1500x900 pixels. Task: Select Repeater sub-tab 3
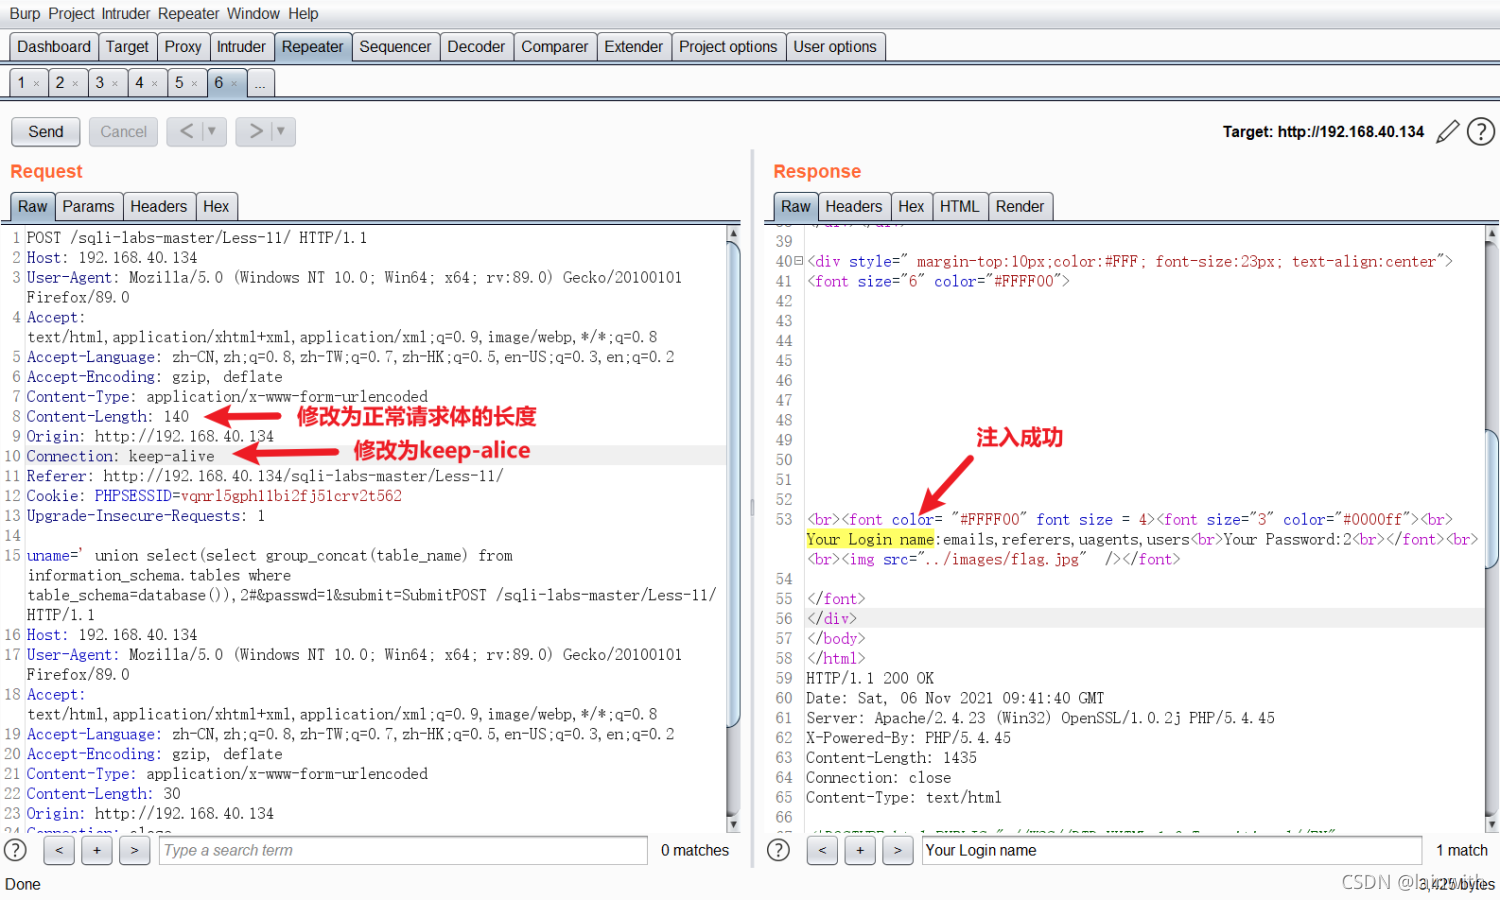click(99, 83)
